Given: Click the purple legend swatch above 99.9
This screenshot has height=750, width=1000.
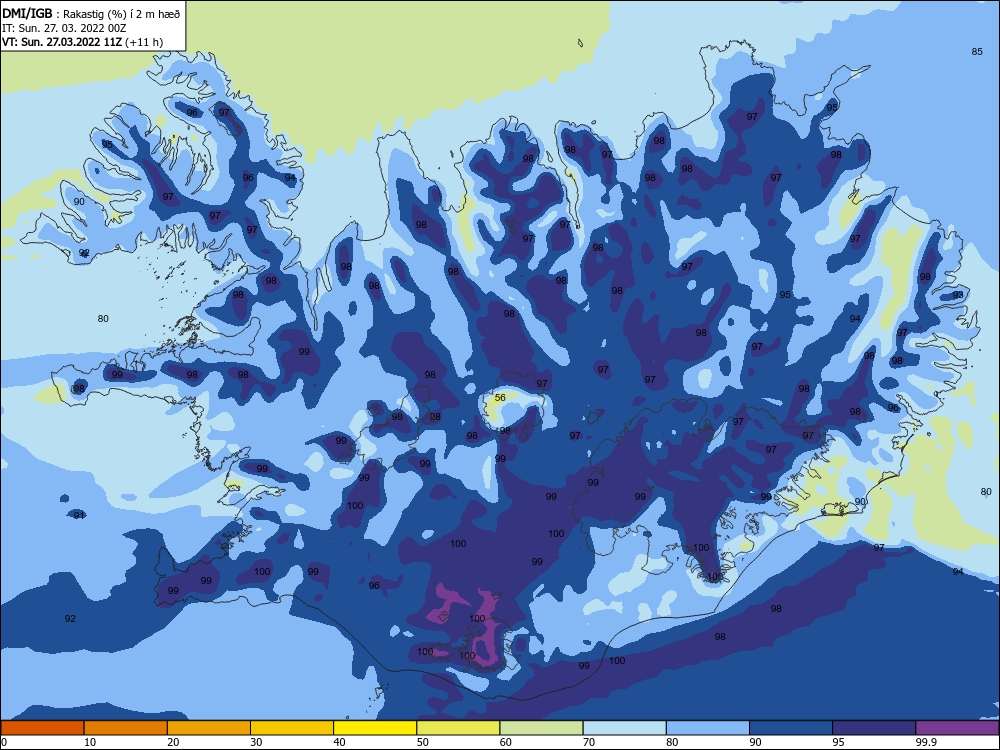Looking at the screenshot, I should [x=957, y=728].
